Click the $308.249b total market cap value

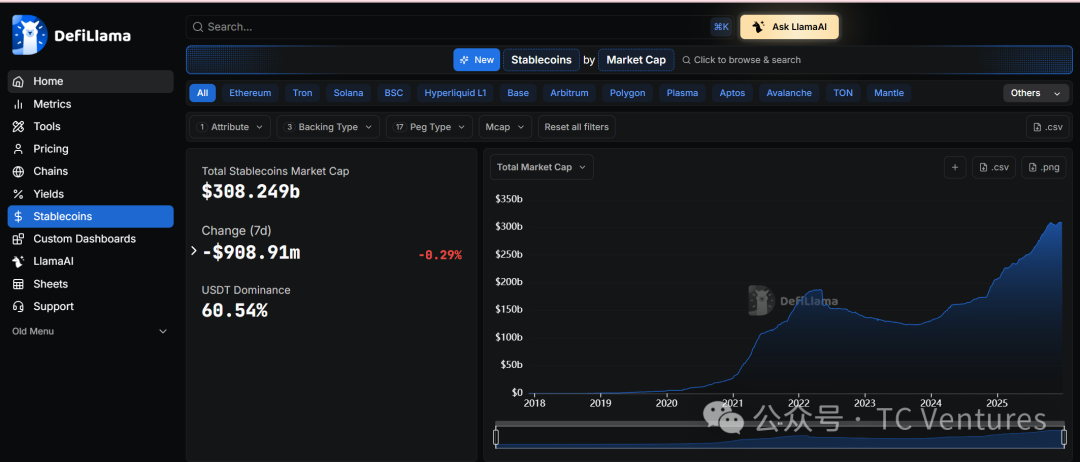(251, 191)
